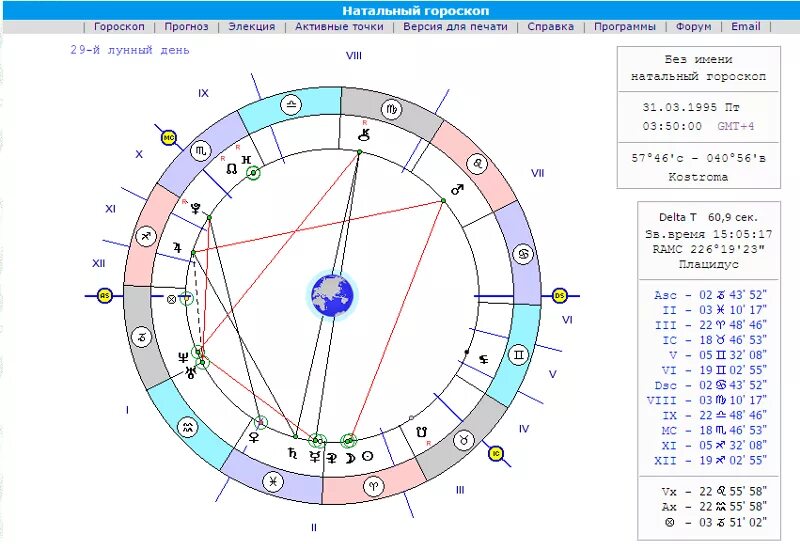Click the Asc row in house table
The width and height of the screenshot is (800, 544).
point(710,295)
